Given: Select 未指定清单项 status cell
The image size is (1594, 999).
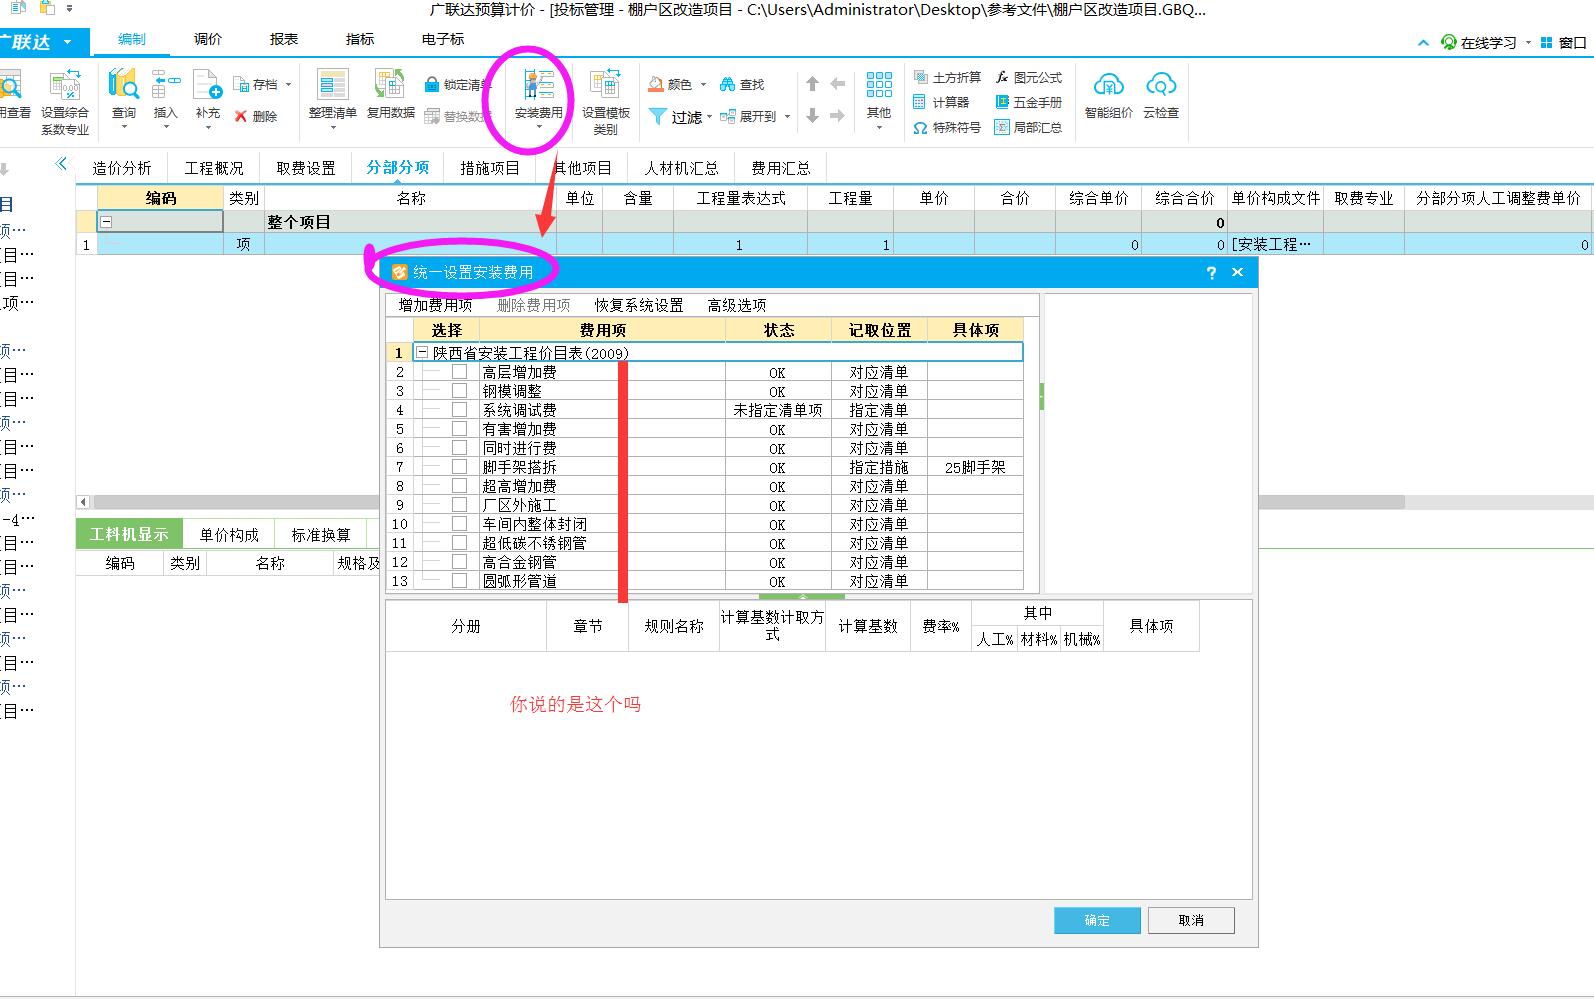Looking at the screenshot, I should (778, 410).
